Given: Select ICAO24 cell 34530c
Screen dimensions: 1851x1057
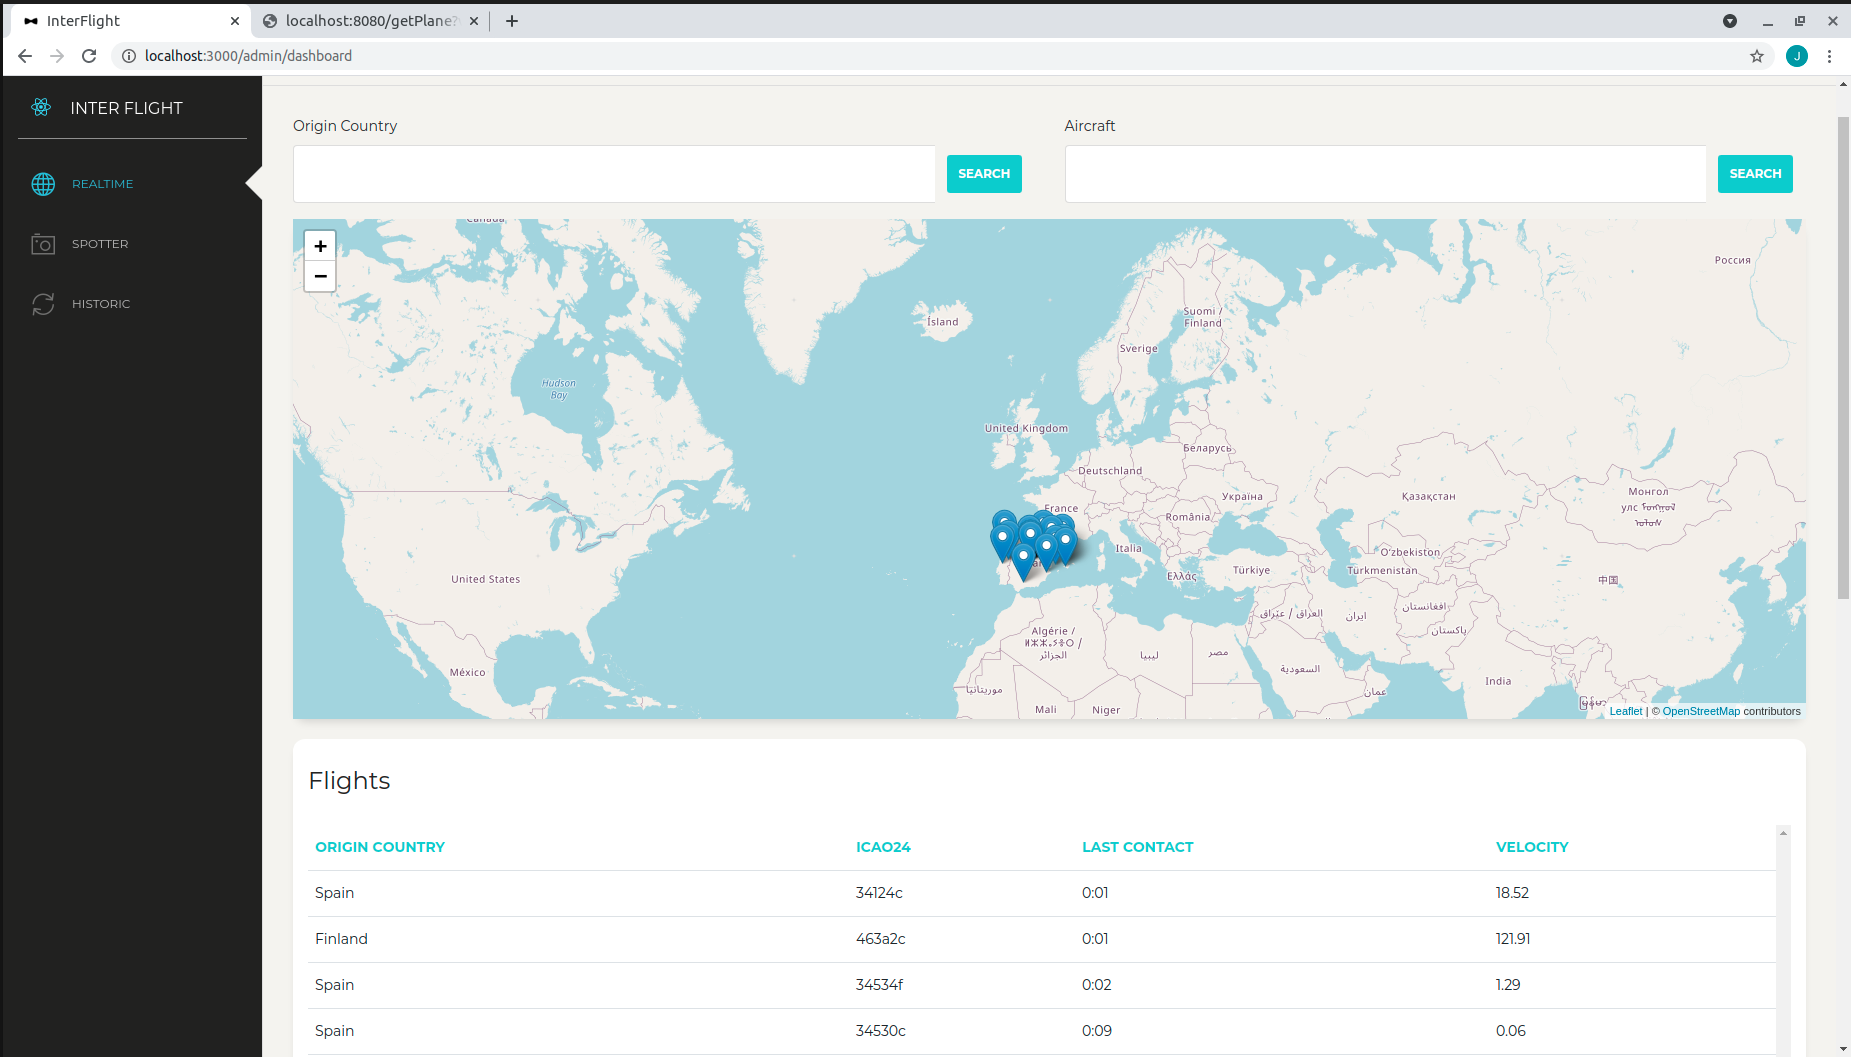Looking at the screenshot, I should point(880,1031).
